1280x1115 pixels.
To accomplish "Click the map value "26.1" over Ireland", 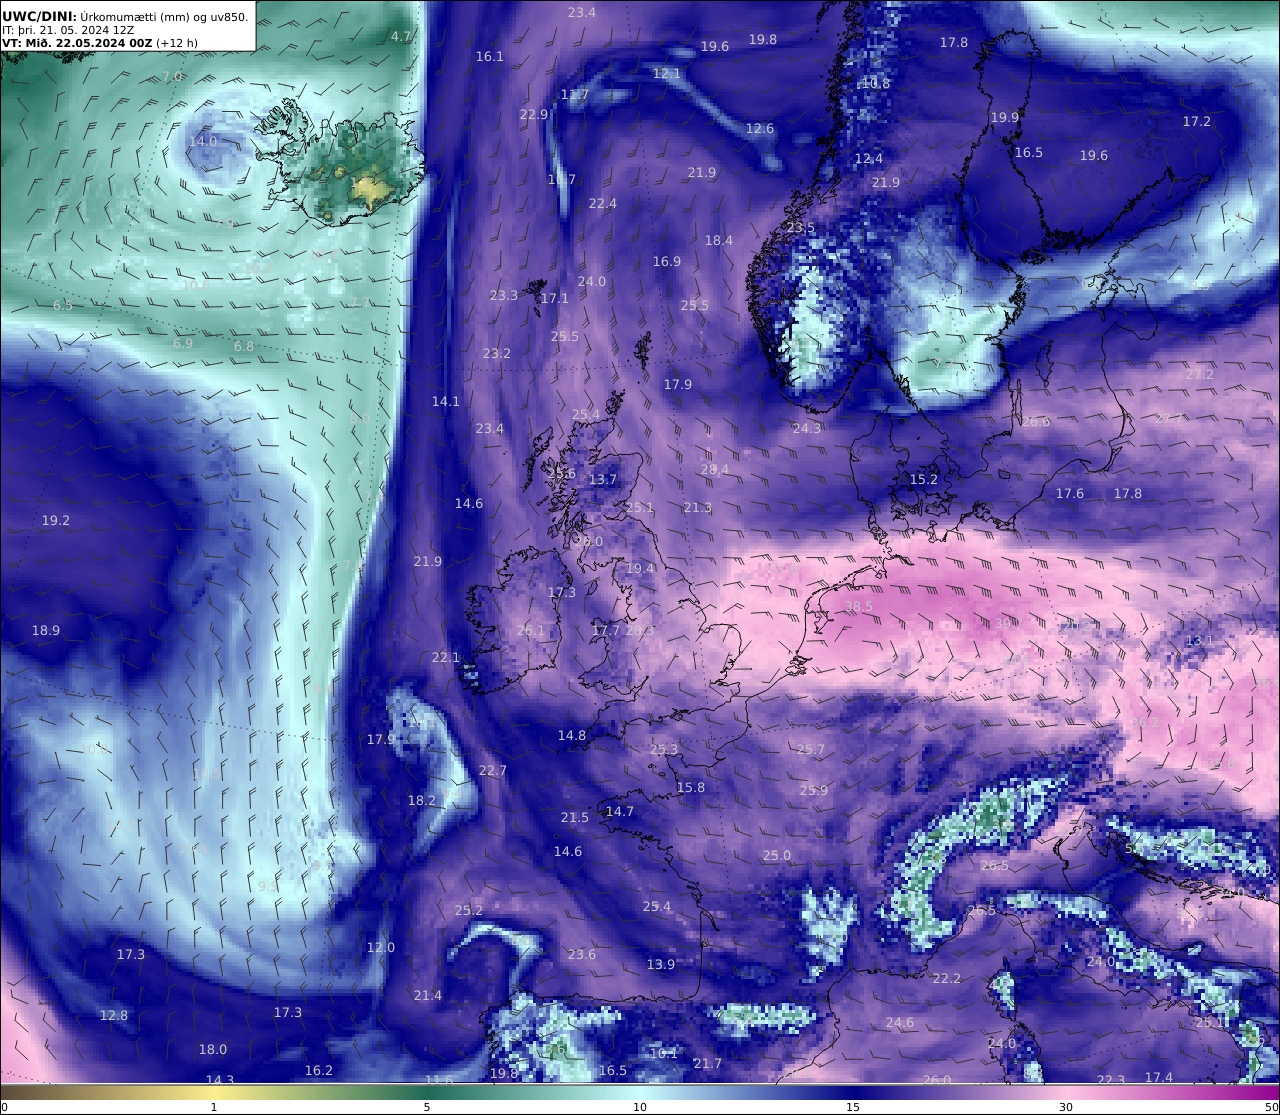I will (x=531, y=631).
